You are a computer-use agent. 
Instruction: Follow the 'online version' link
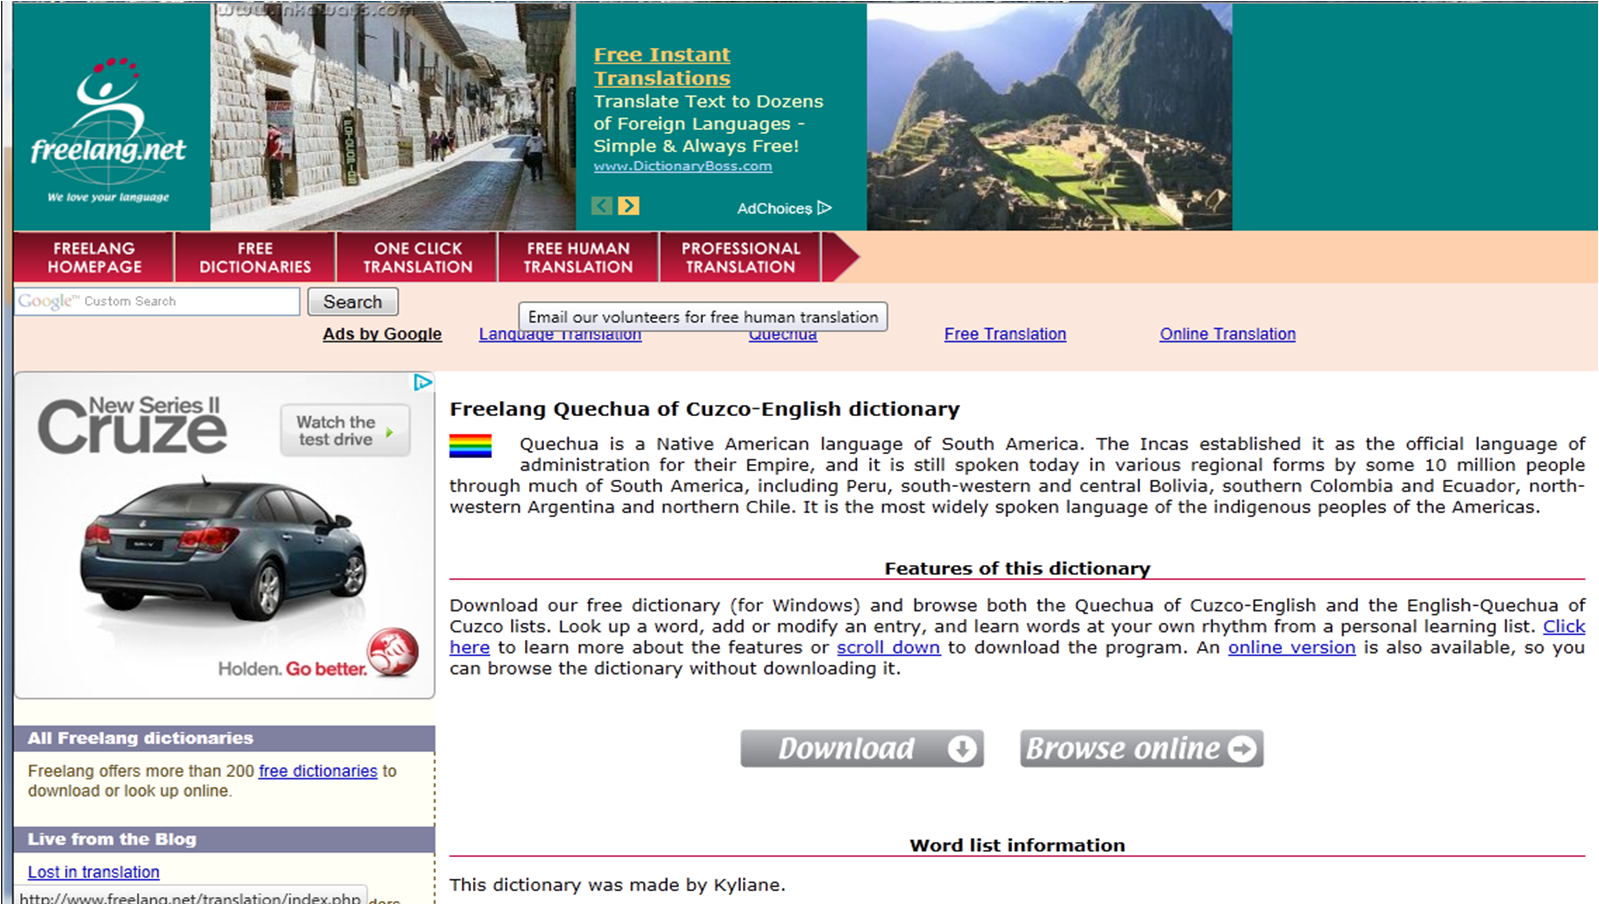(1291, 647)
